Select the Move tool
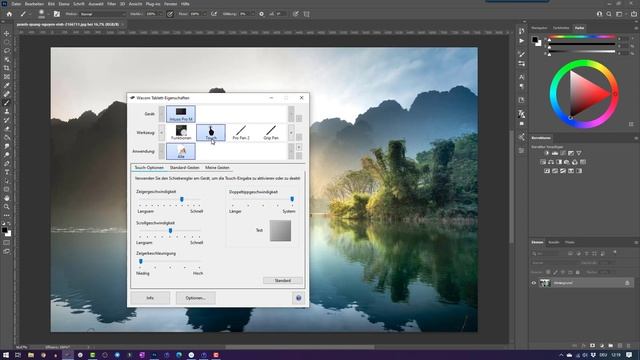The width and height of the screenshot is (640, 360). (7, 33)
